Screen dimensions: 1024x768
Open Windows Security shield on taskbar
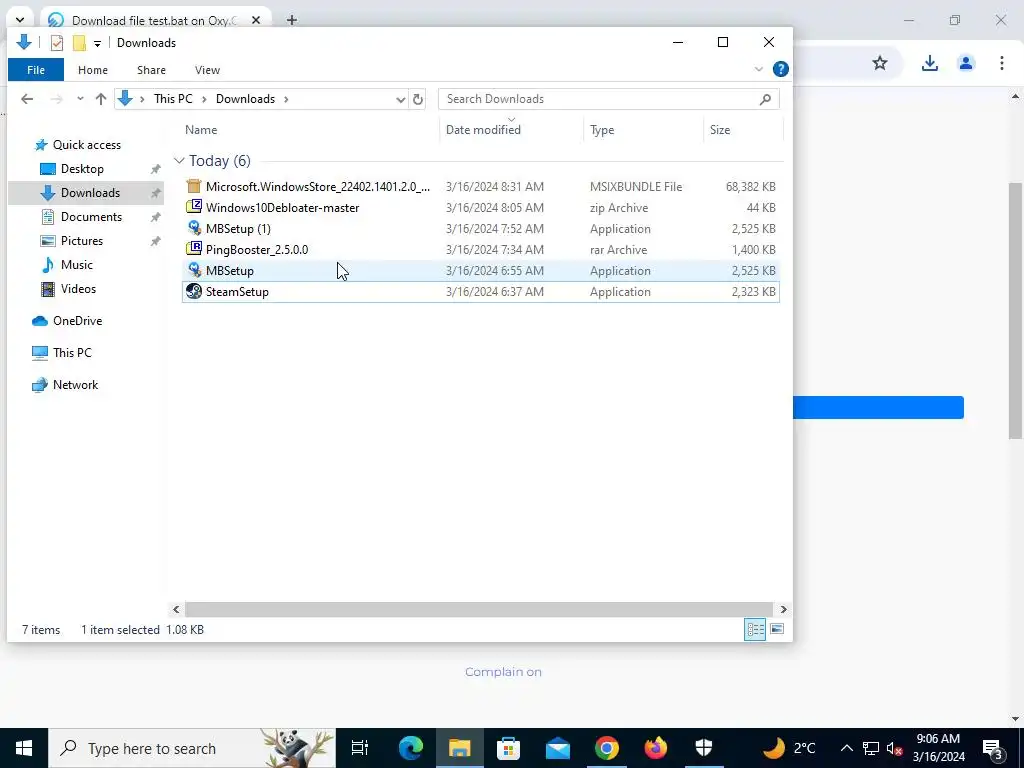[x=704, y=748]
